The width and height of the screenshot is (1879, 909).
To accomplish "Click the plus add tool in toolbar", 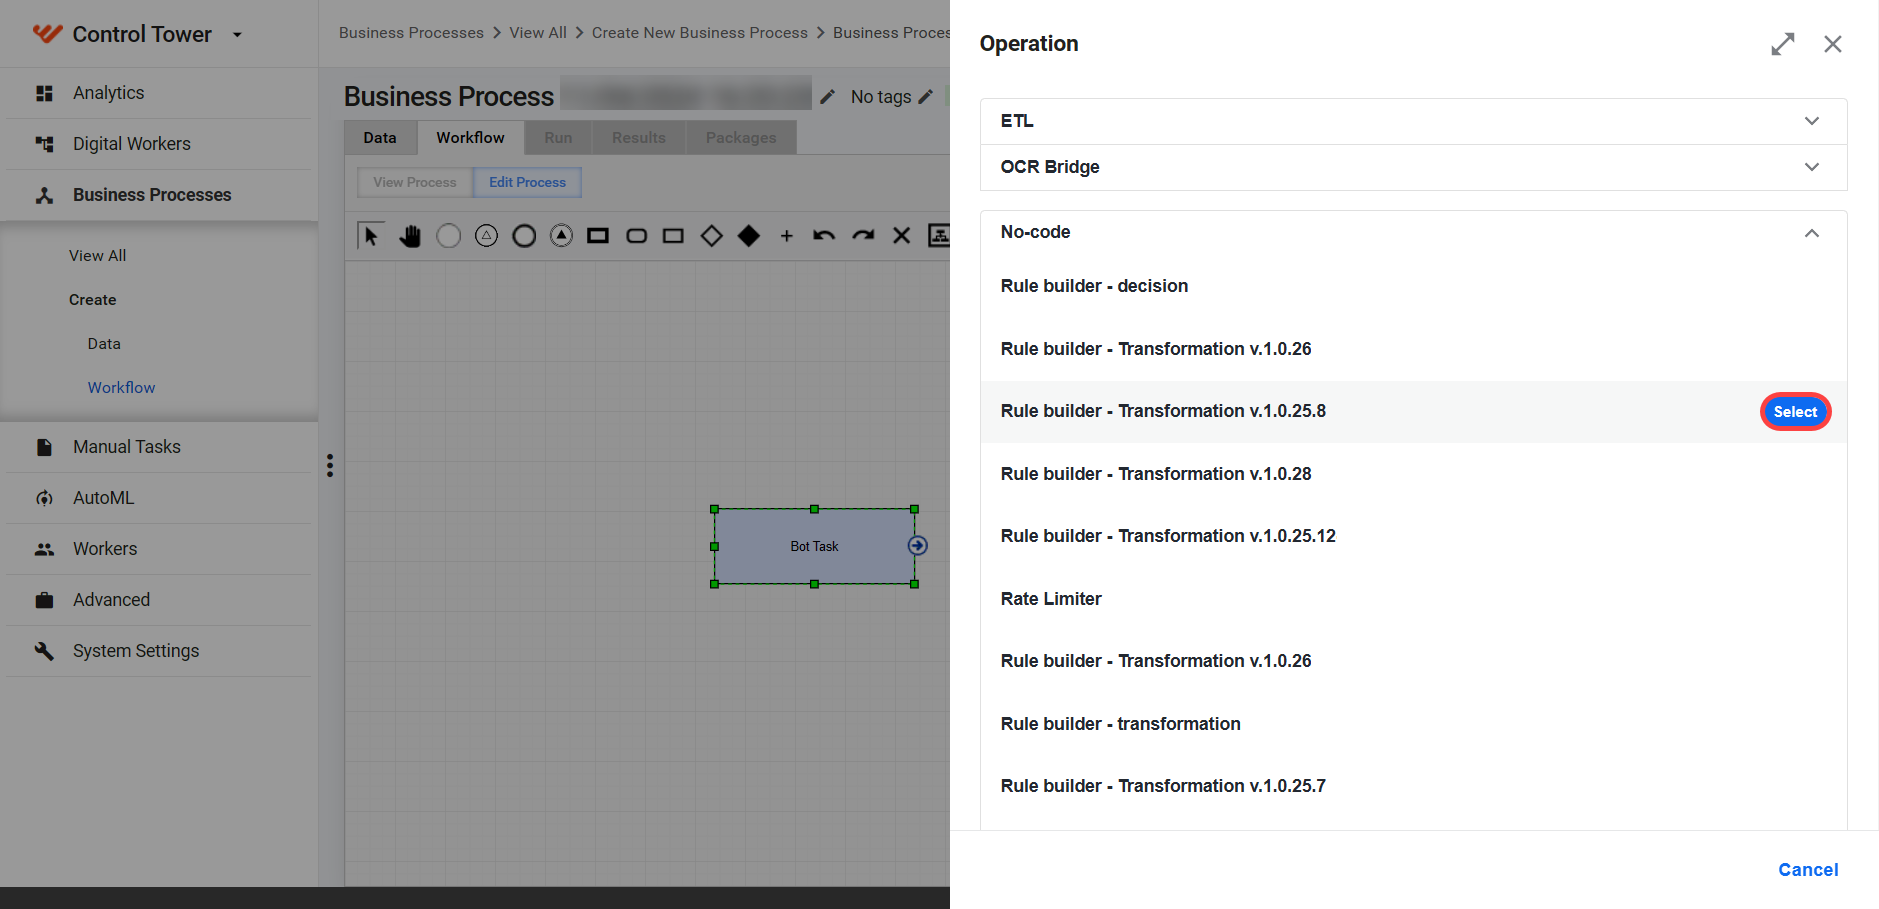I will coord(787,236).
